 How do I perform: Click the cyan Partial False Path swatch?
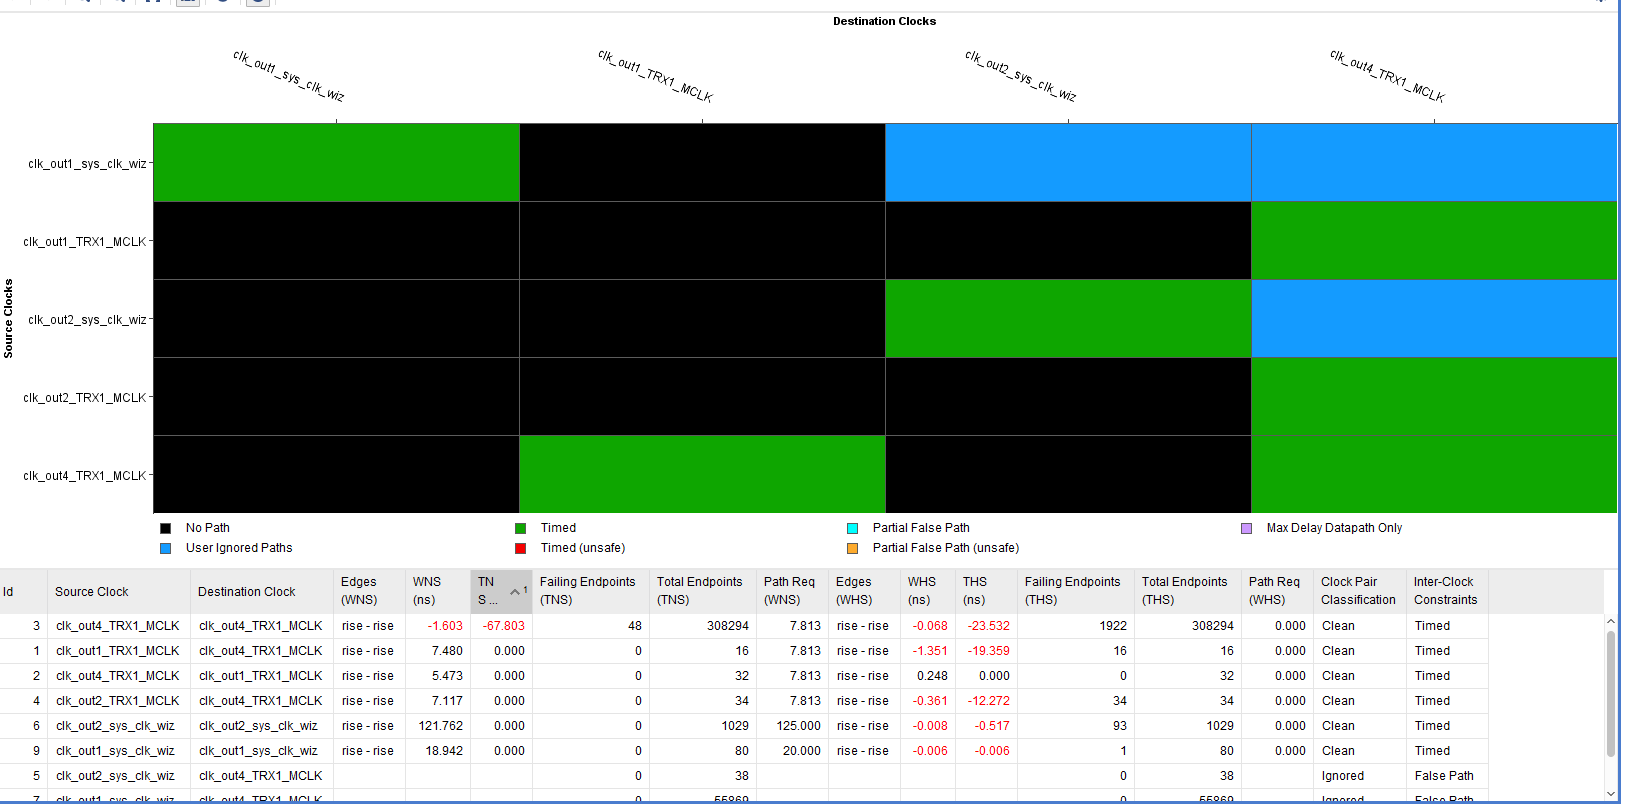pos(852,528)
